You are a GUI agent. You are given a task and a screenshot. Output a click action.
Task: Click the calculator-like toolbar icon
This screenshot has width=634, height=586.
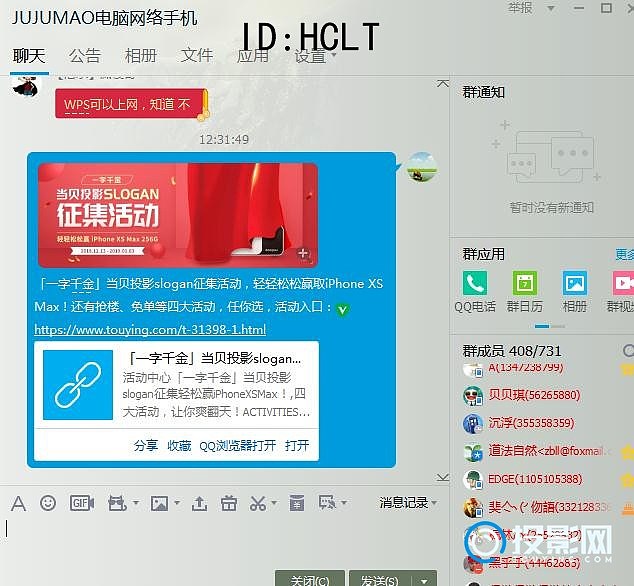(x=297, y=503)
